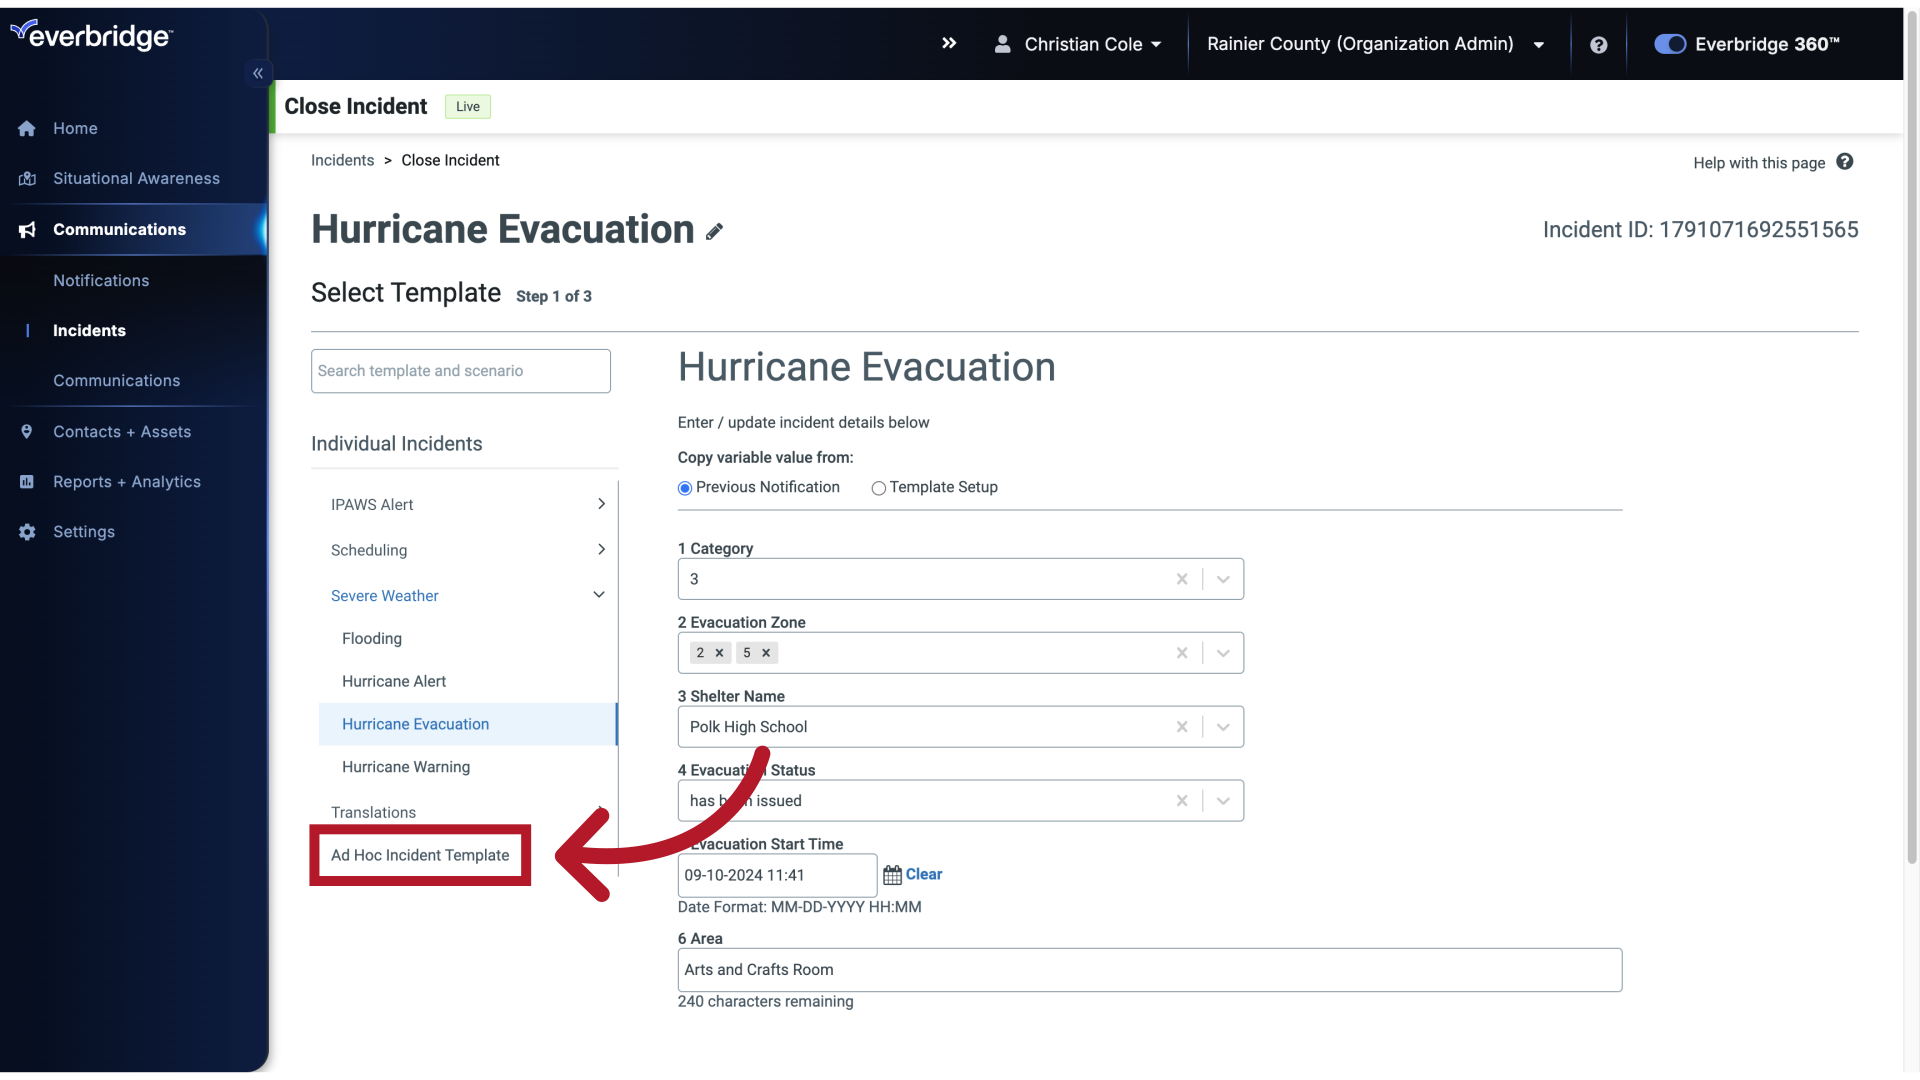The height and width of the screenshot is (1080, 1920).
Task: Select Template Setup radio button
Action: tap(878, 488)
